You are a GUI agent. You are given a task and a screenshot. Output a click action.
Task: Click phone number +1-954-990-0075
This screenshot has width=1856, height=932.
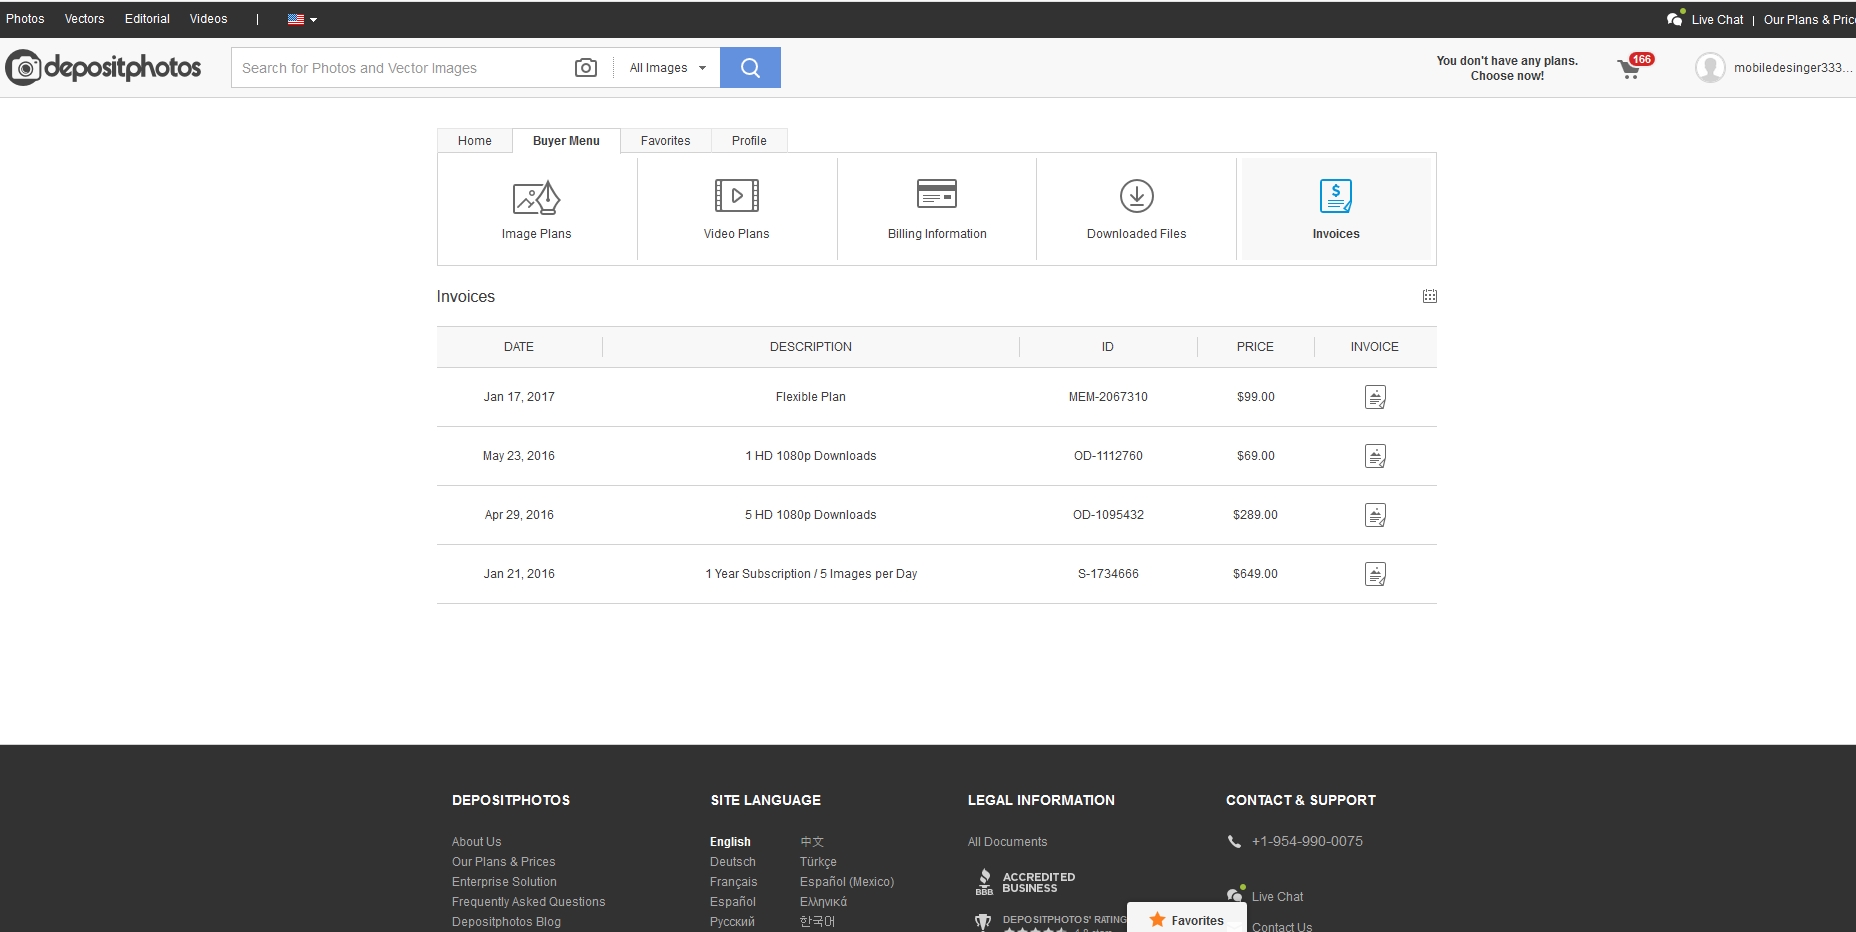click(1307, 841)
